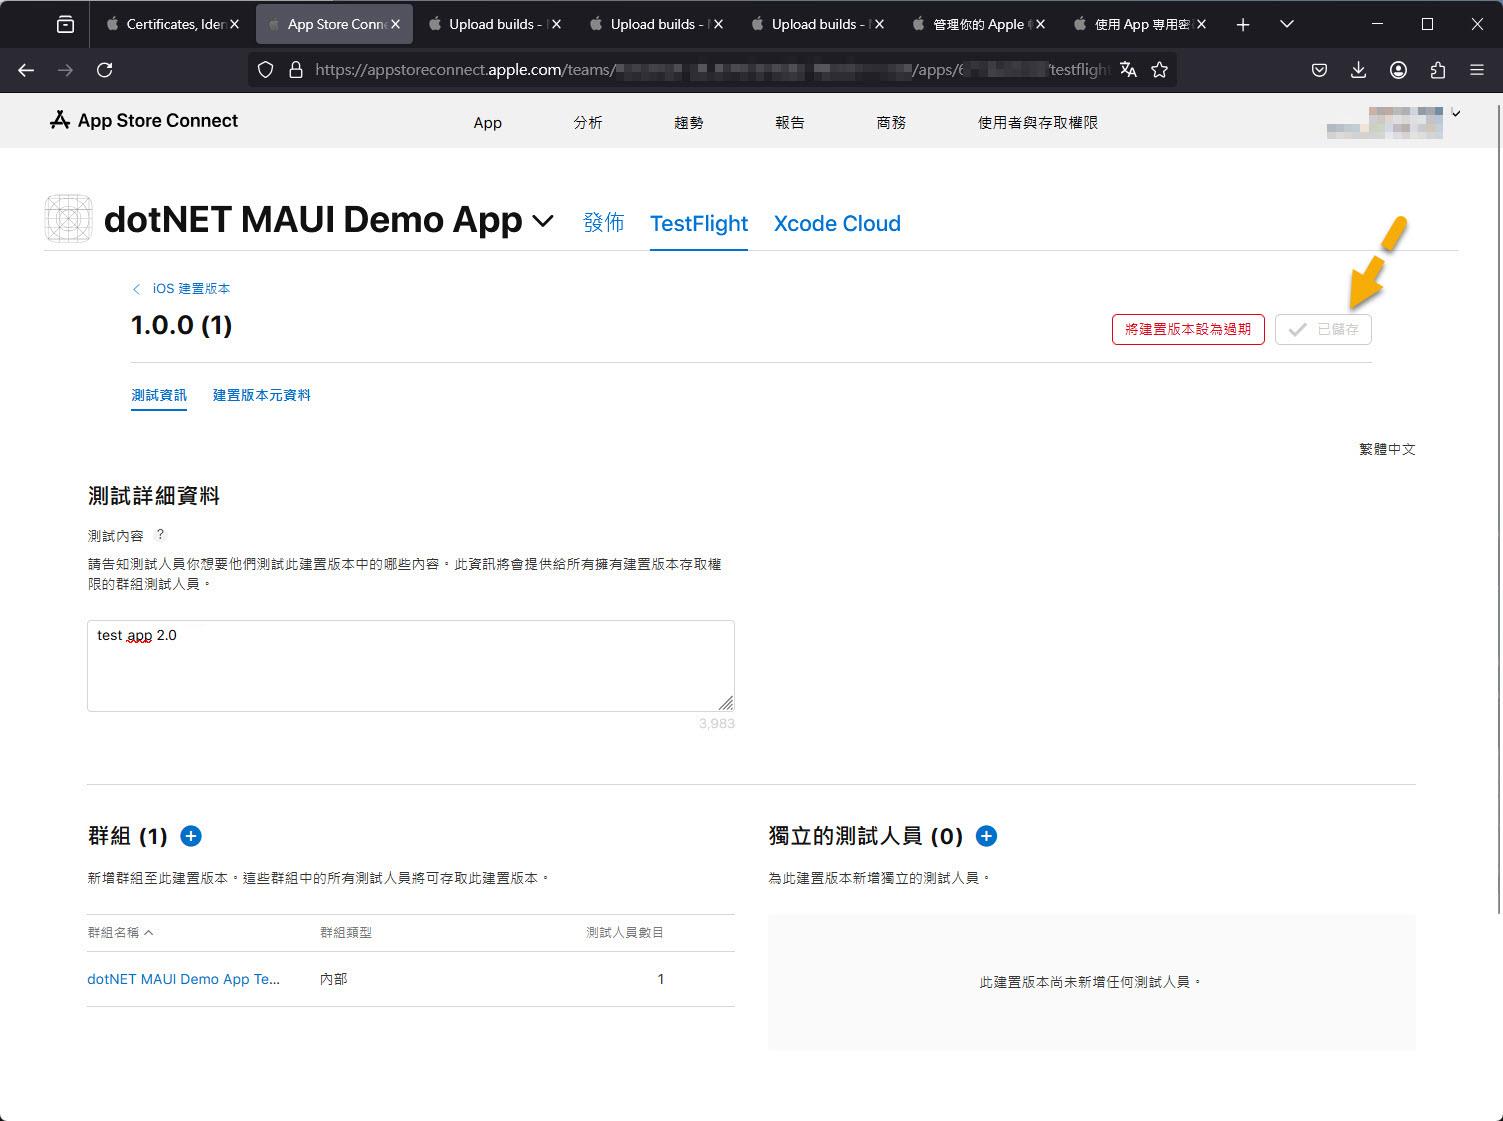Image resolution: width=1503 pixels, height=1121 pixels.
Task: Open the 商務 menu item
Action: point(891,122)
